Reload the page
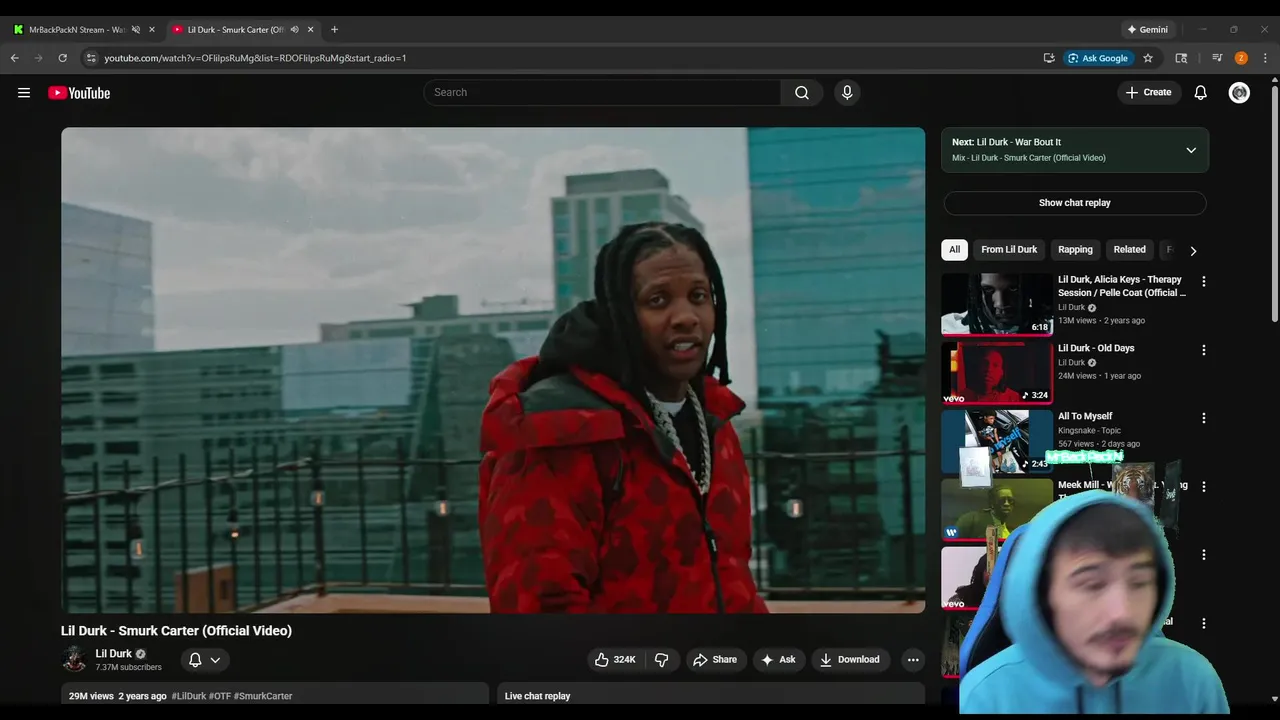This screenshot has height=720, width=1280. click(62, 58)
